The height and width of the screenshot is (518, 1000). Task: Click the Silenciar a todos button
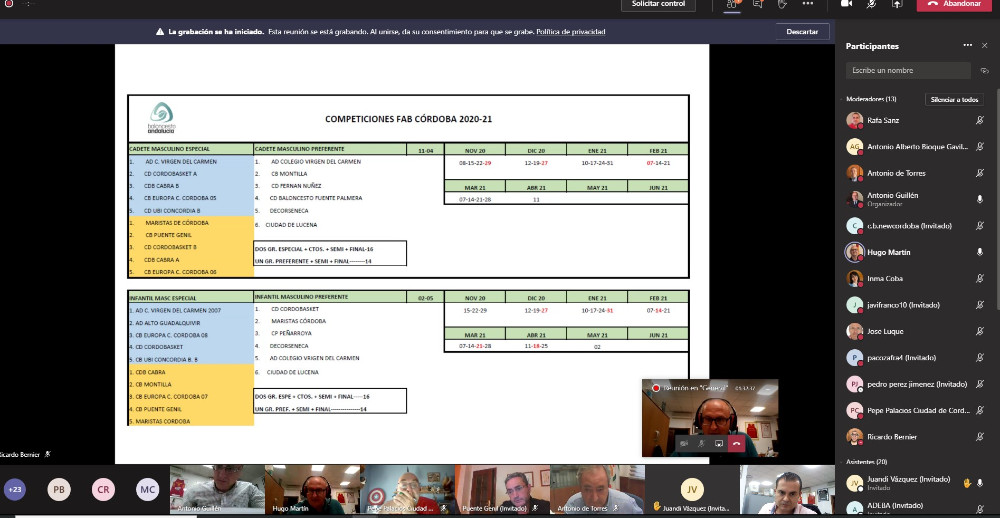(954, 100)
